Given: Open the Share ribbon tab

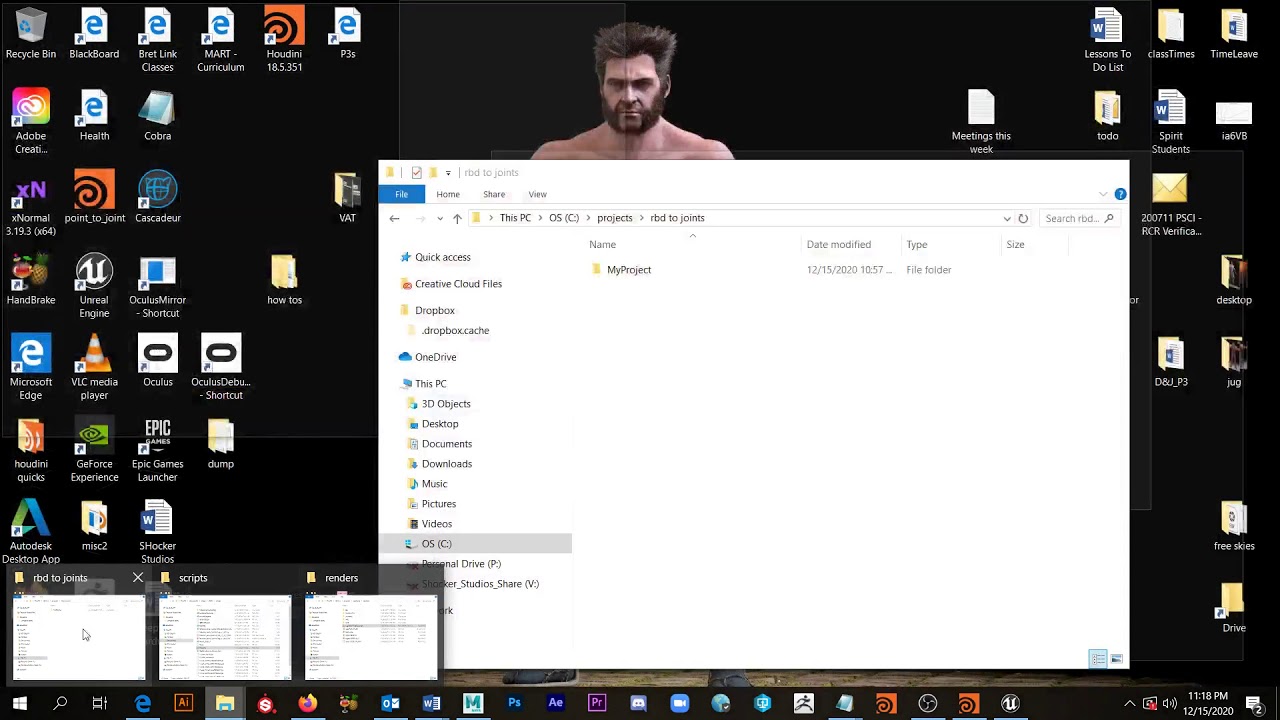Looking at the screenshot, I should click(494, 194).
